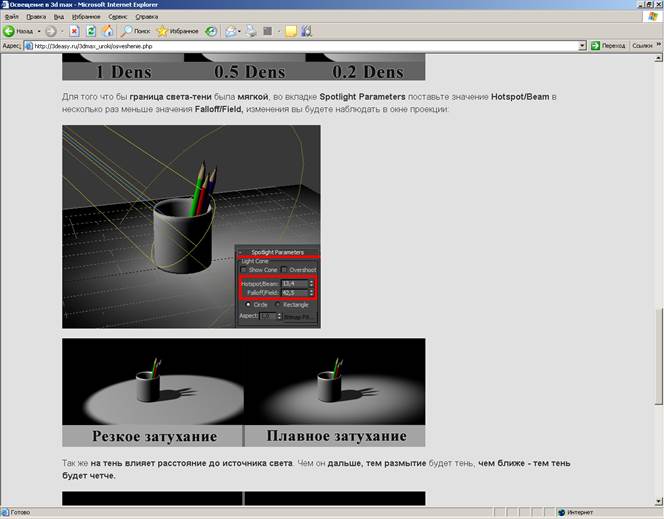Click the vertical scrollbar up arrow
Screen dimensions: 664x519
coord(658,58)
